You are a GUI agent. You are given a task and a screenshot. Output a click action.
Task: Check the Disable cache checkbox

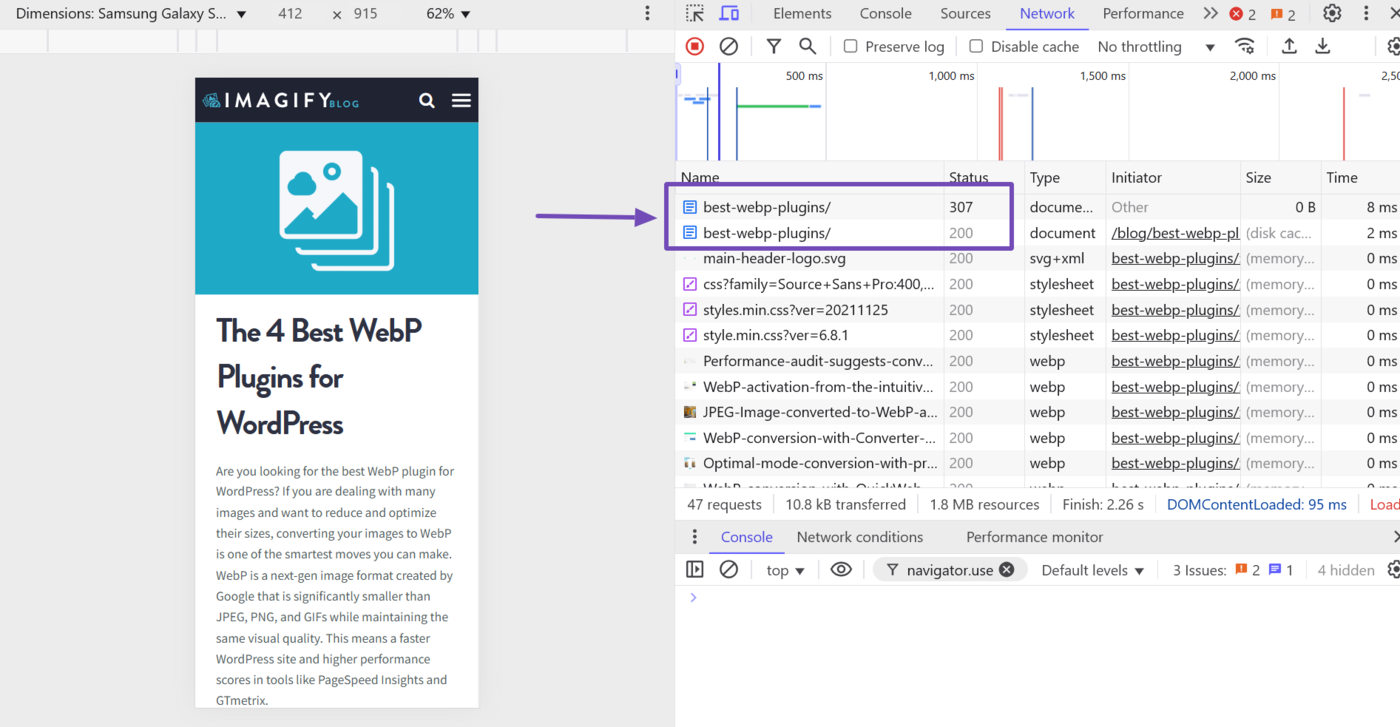pyautogui.click(x=976, y=46)
